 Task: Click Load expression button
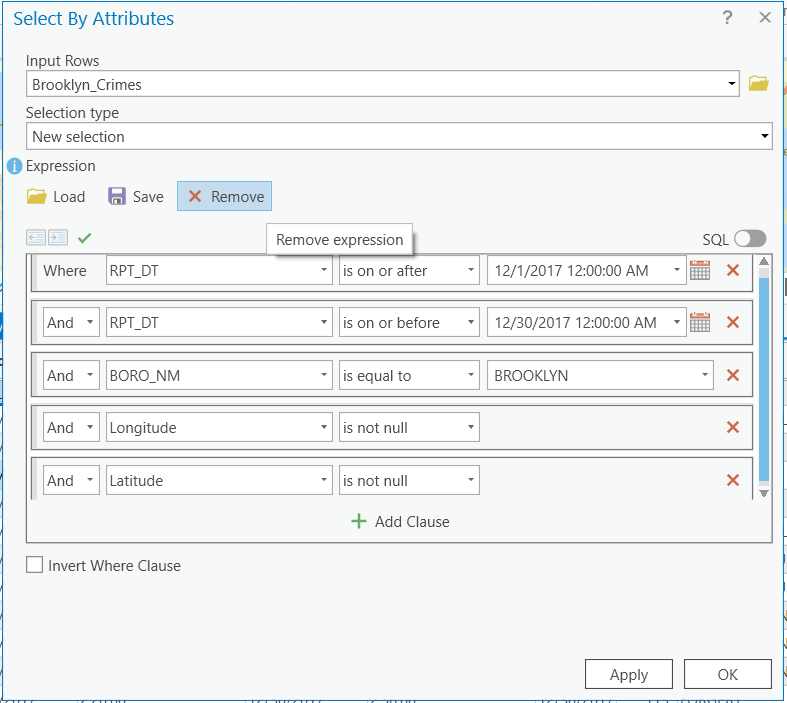(x=56, y=196)
